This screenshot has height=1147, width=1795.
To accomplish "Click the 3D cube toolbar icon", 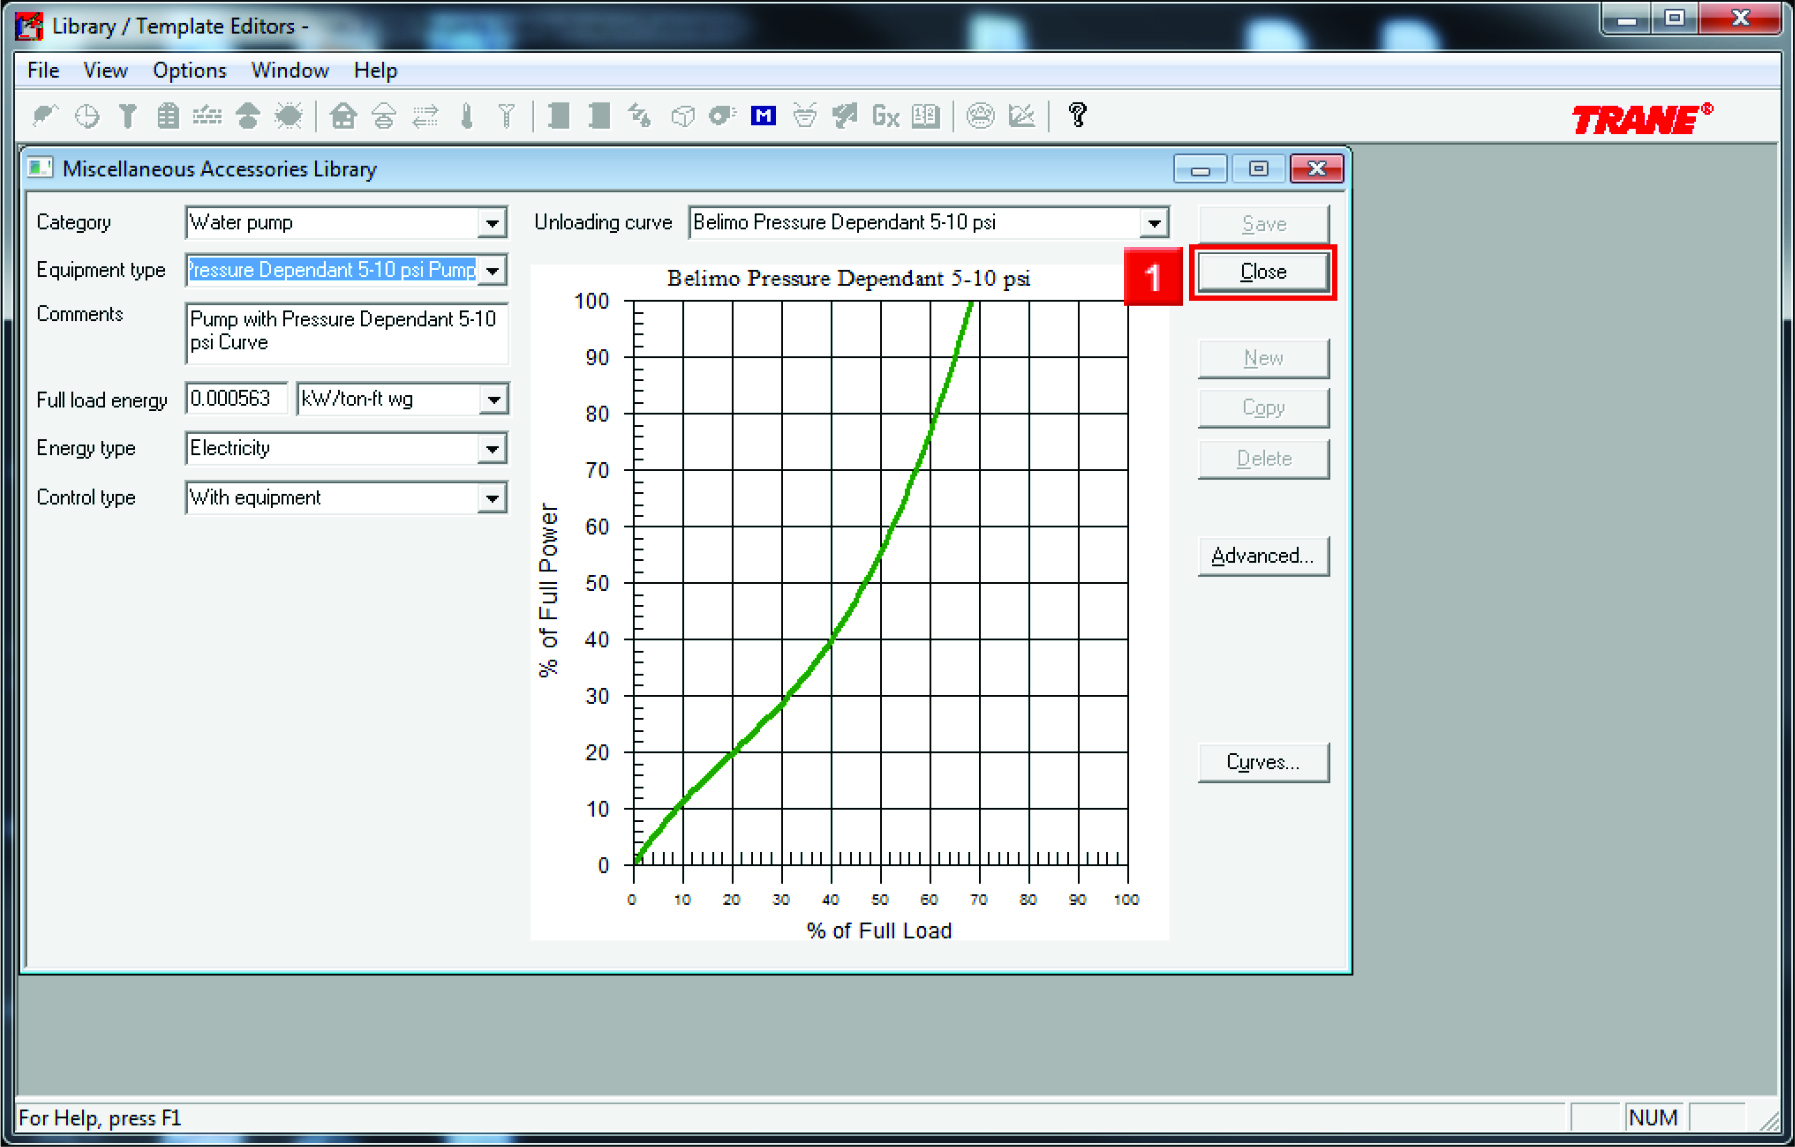I will 682,116.
